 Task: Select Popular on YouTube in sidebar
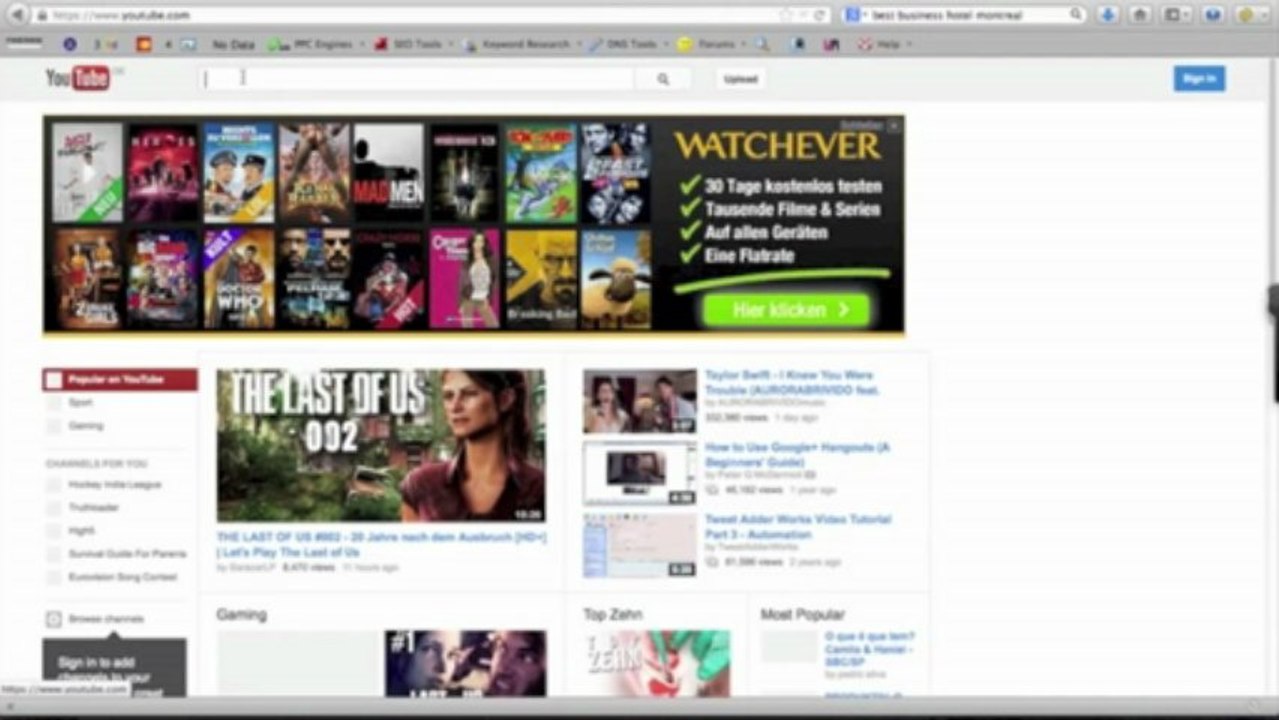[x=120, y=380]
